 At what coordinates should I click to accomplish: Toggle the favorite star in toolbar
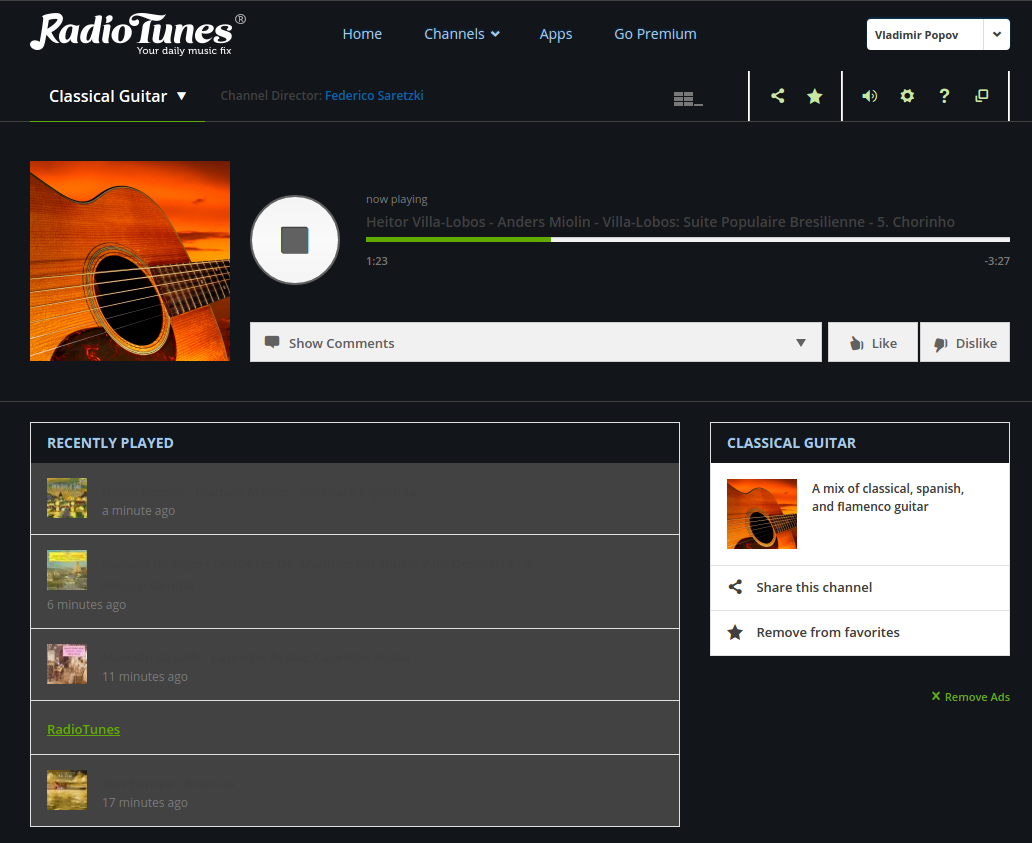[x=815, y=96]
